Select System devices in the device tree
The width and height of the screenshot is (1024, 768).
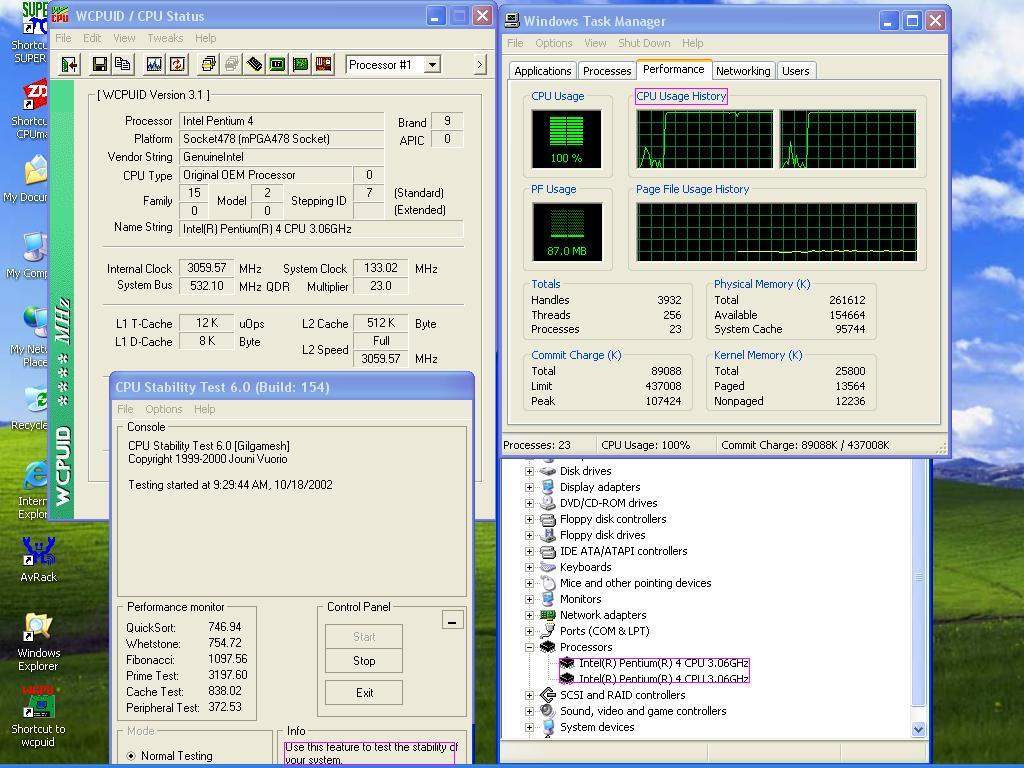pos(597,727)
